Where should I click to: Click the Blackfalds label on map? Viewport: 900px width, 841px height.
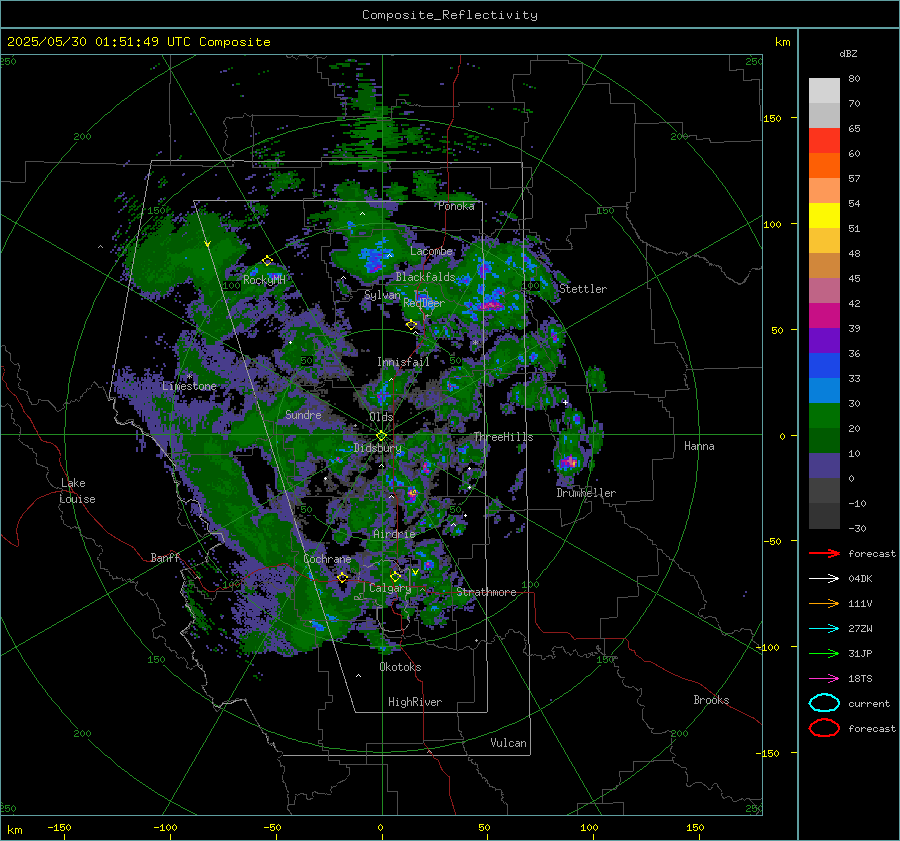click(x=425, y=277)
